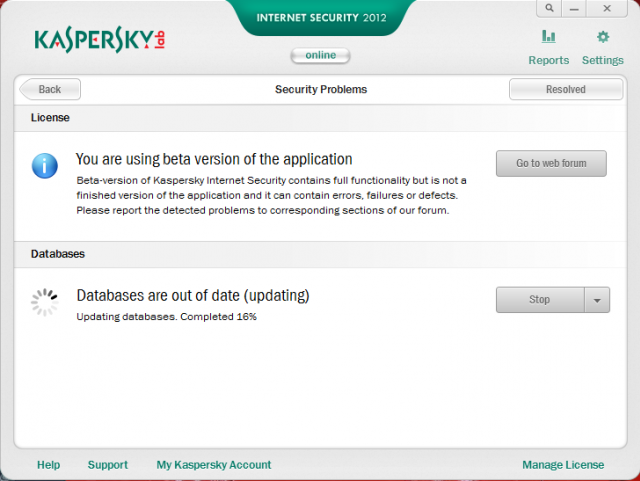Click the spinning update progress indicator
The height and width of the screenshot is (481, 640).
click(44, 303)
